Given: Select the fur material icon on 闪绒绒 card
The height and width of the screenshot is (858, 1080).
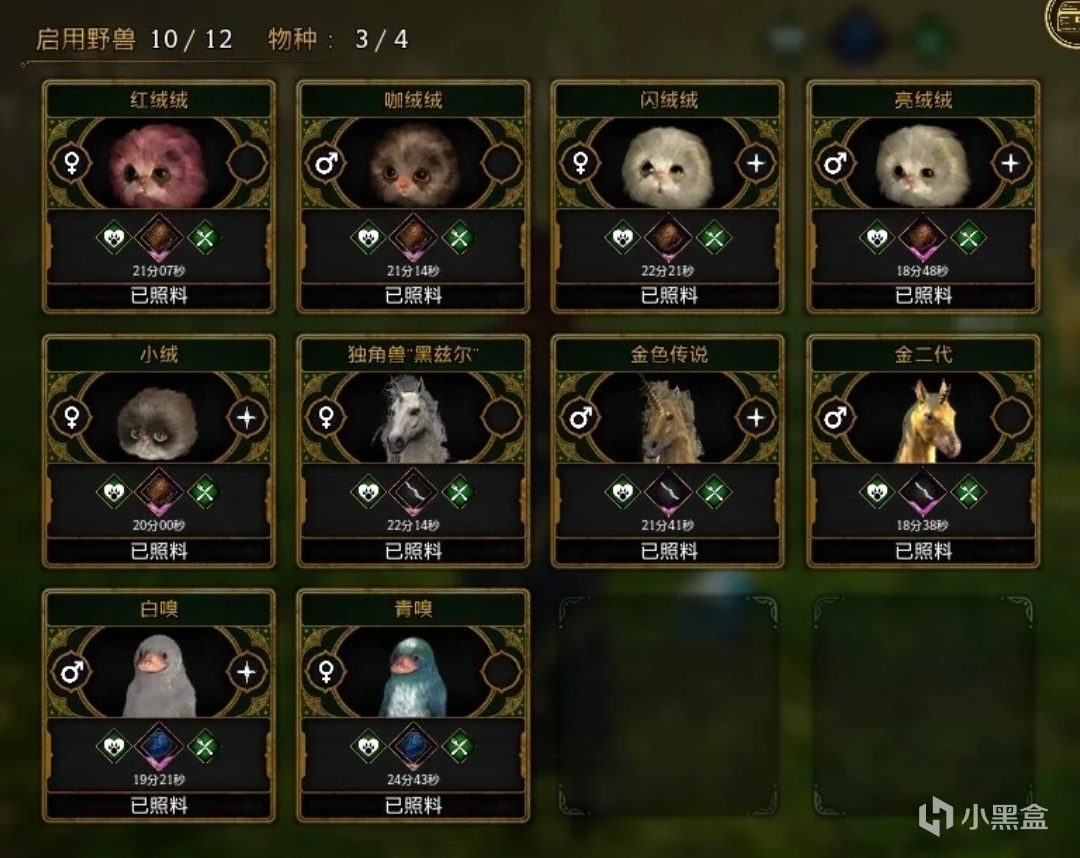Looking at the screenshot, I should pyautogui.click(x=667, y=238).
